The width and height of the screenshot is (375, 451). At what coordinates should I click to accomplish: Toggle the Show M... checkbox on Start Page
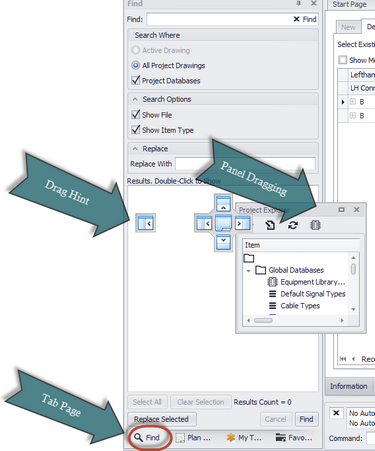tap(343, 60)
